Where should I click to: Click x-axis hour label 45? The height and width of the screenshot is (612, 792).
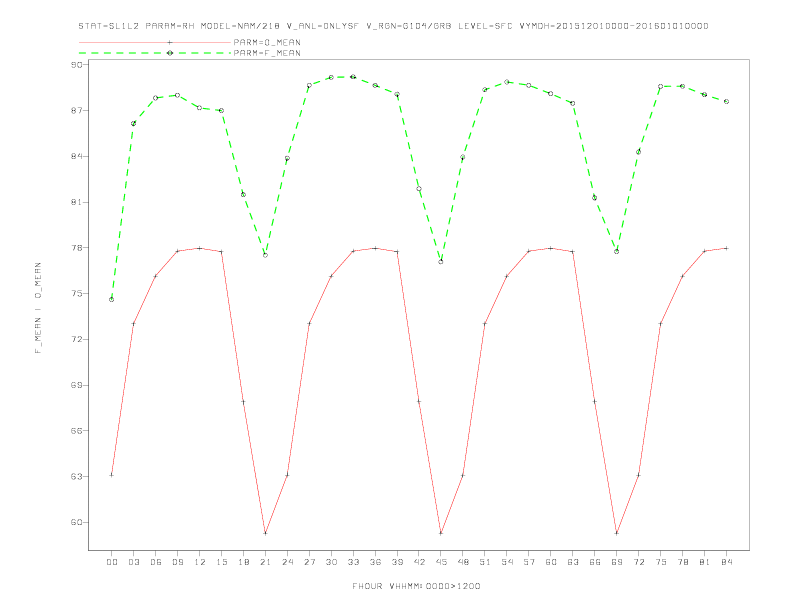click(441, 562)
